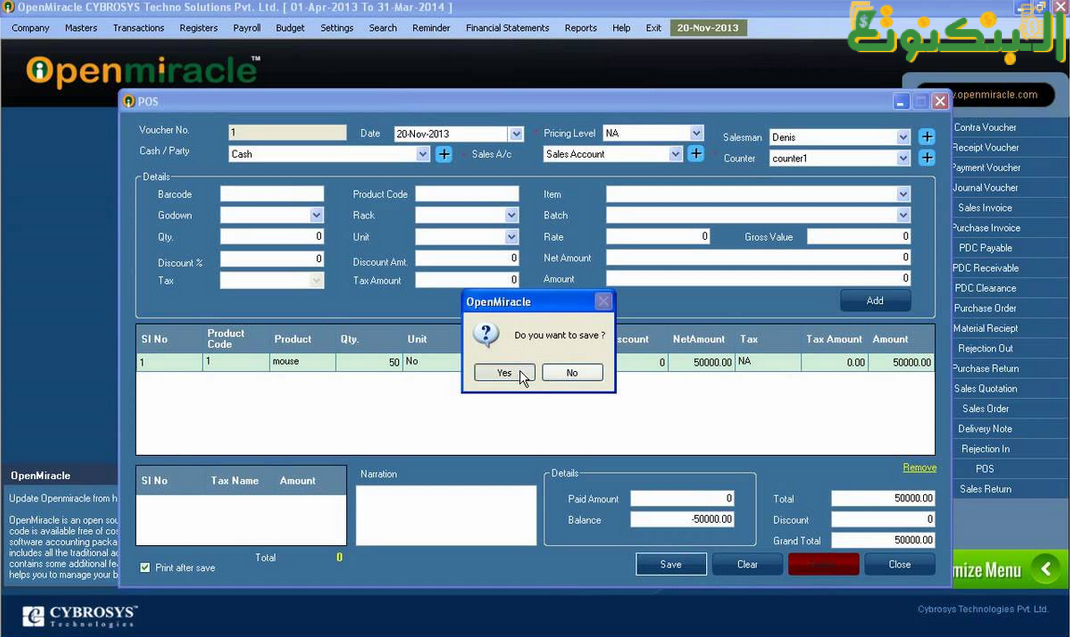Open the Transactions menu
The height and width of the screenshot is (637, 1070).
139,28
